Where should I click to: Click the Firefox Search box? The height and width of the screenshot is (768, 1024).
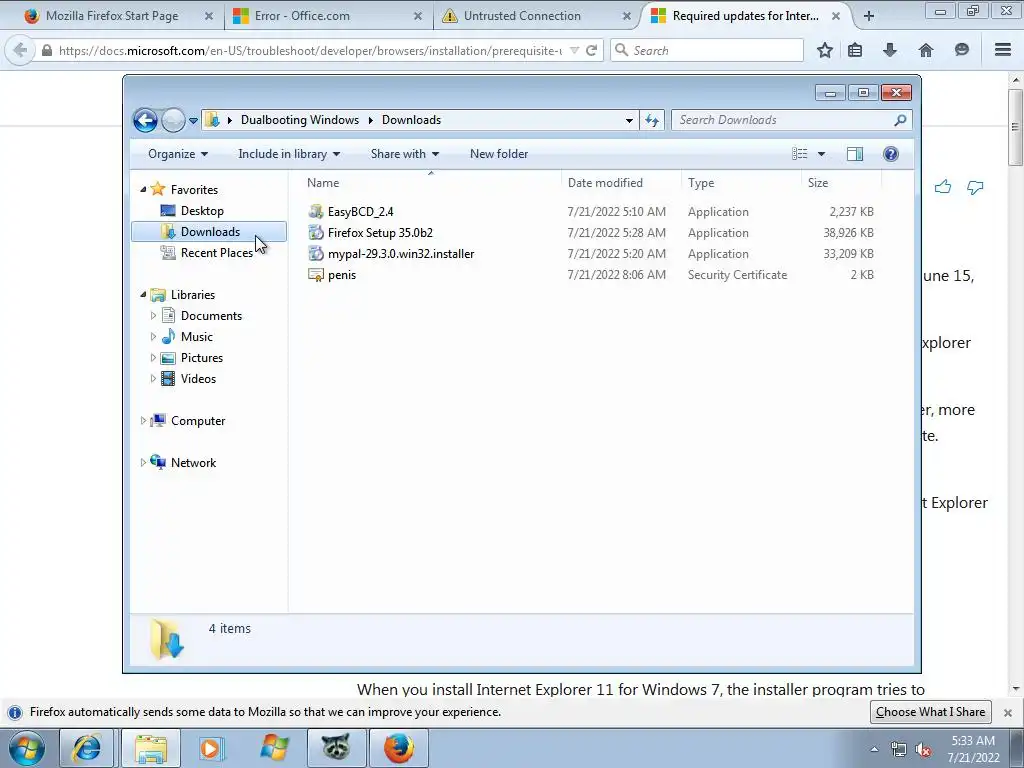(x=707, y=50)
